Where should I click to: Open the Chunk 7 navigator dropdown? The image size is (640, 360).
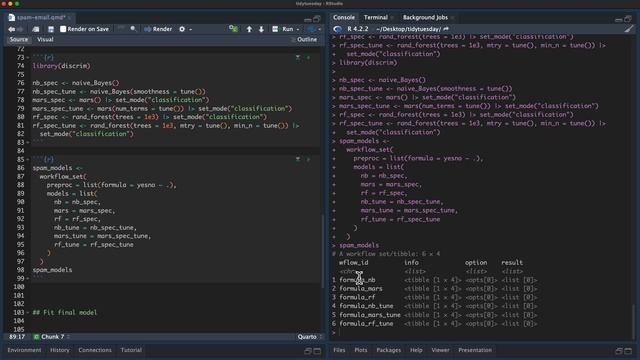coord(52,337)
